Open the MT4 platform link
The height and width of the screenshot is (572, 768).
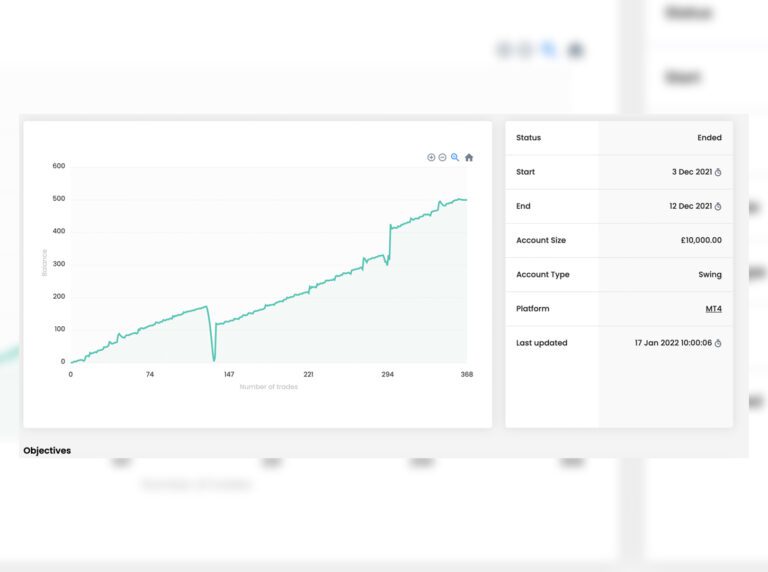click(713, 309)
